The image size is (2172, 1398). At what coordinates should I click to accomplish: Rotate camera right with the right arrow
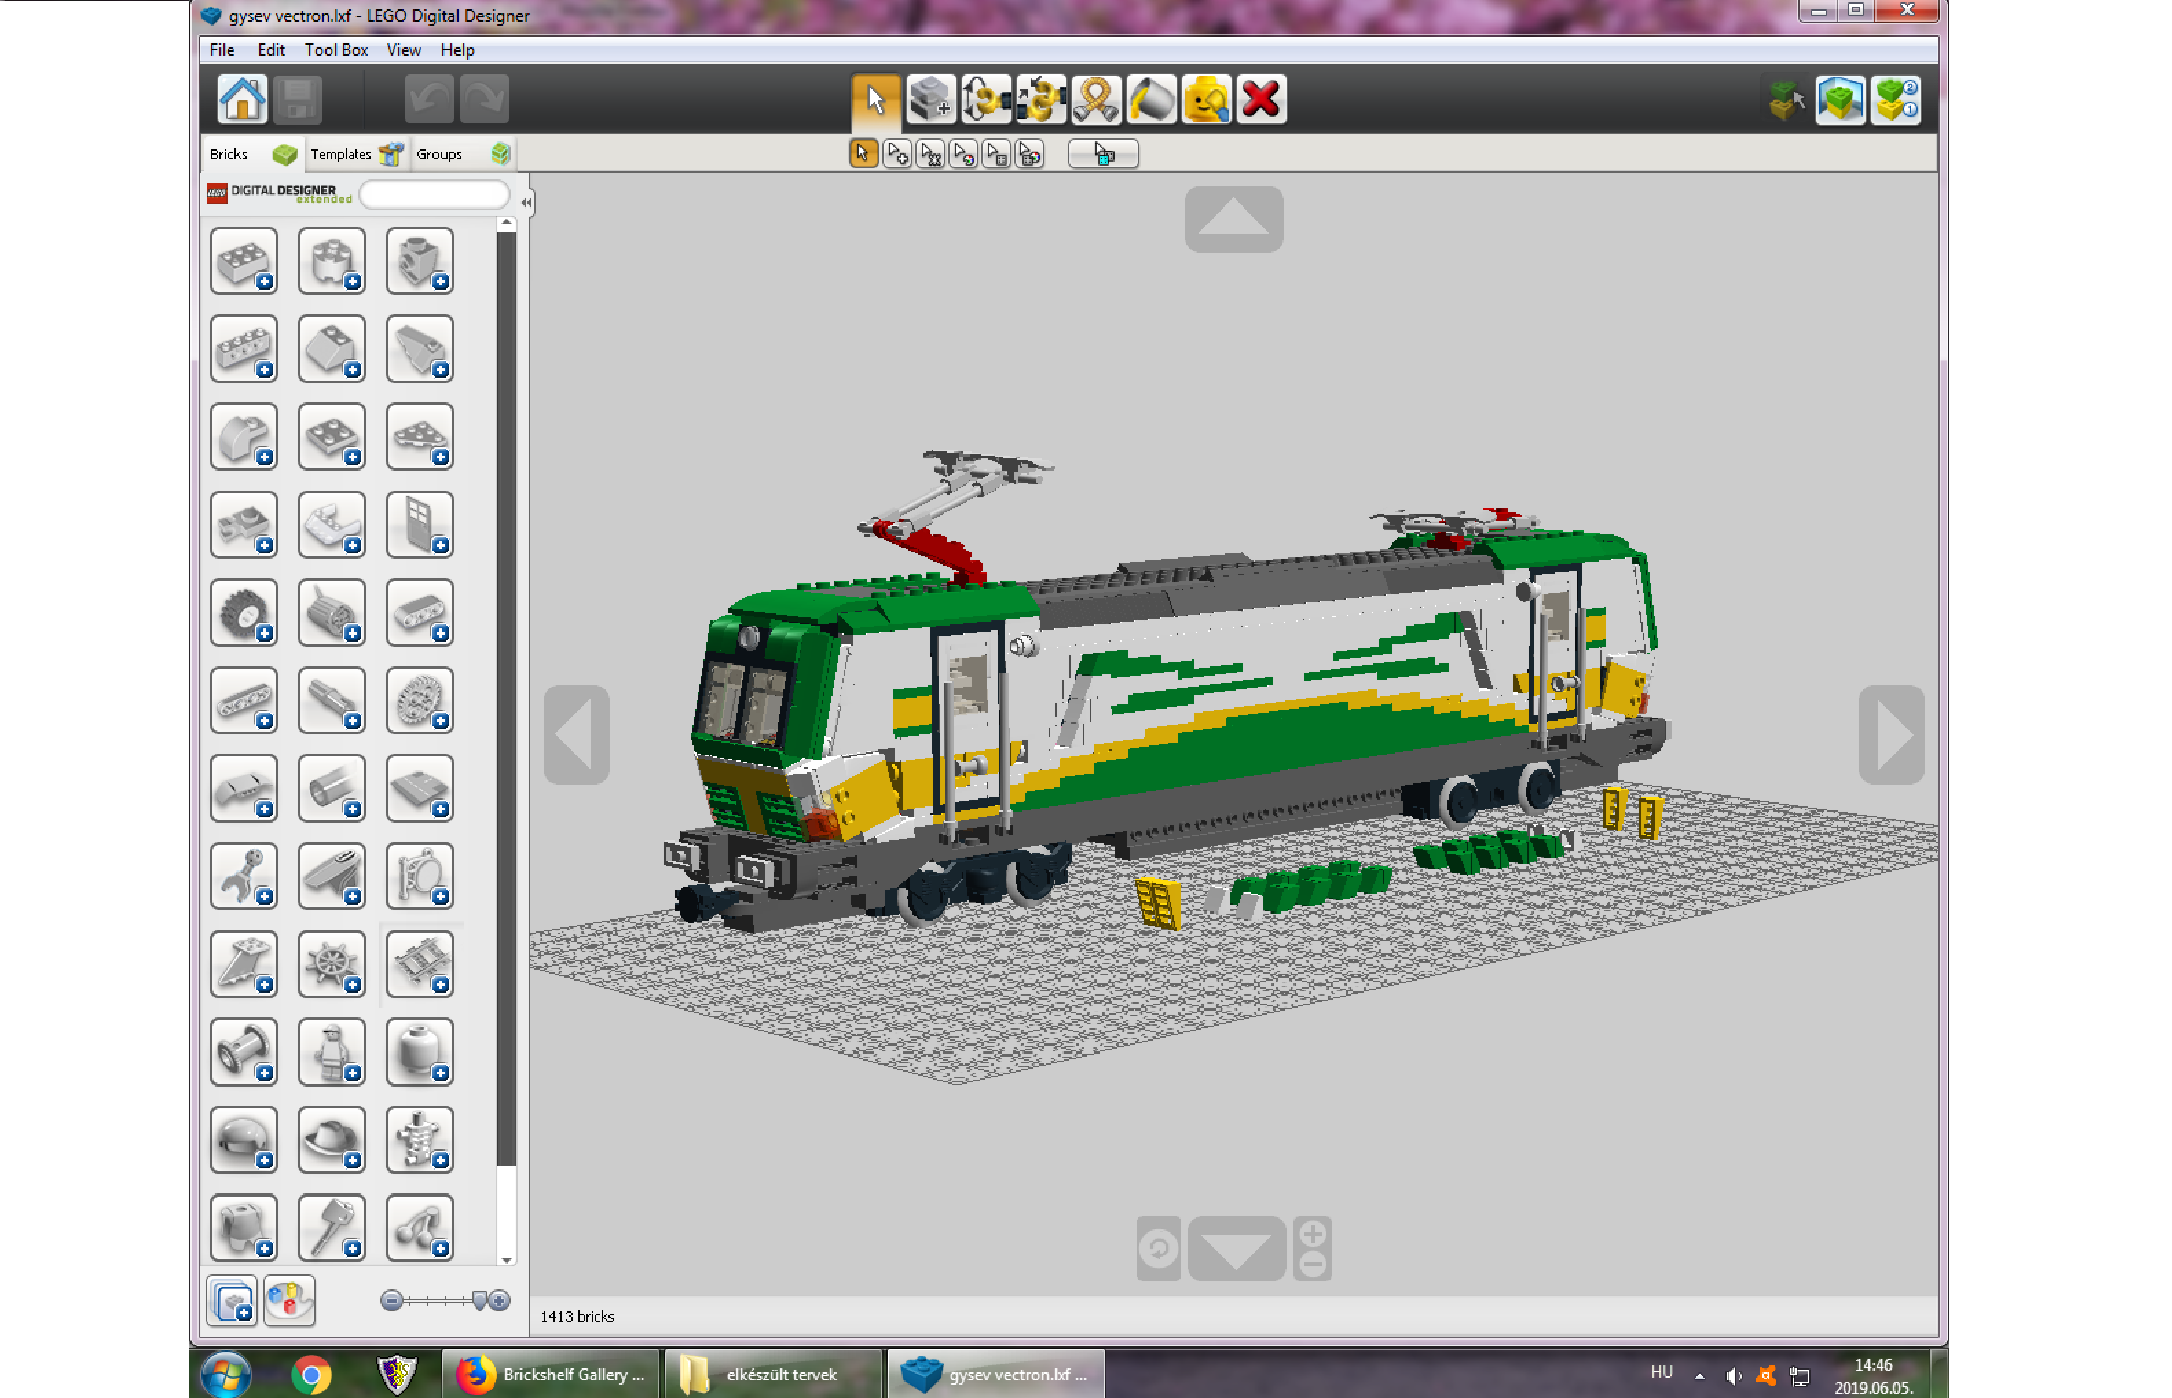(1891, 735)
